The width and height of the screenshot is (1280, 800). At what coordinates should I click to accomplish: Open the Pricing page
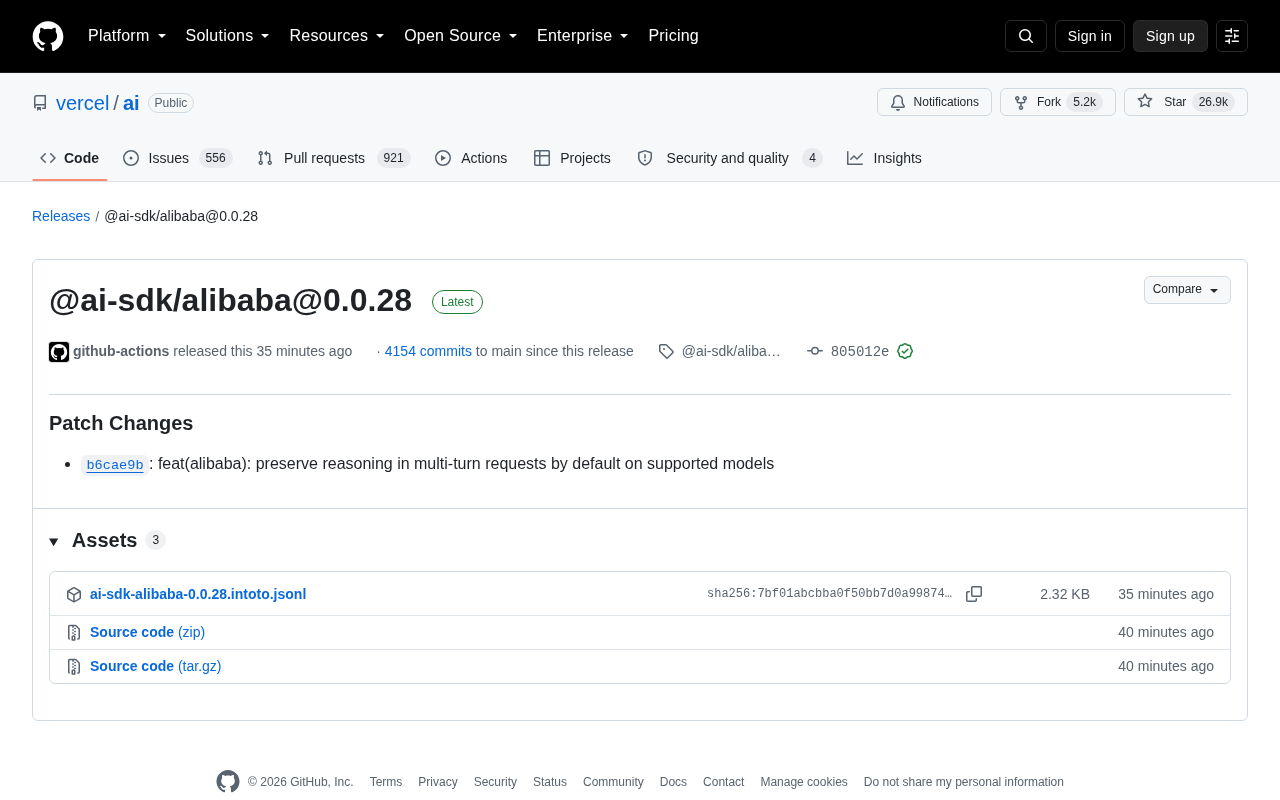pyautogui.click(x=673, y=36)
